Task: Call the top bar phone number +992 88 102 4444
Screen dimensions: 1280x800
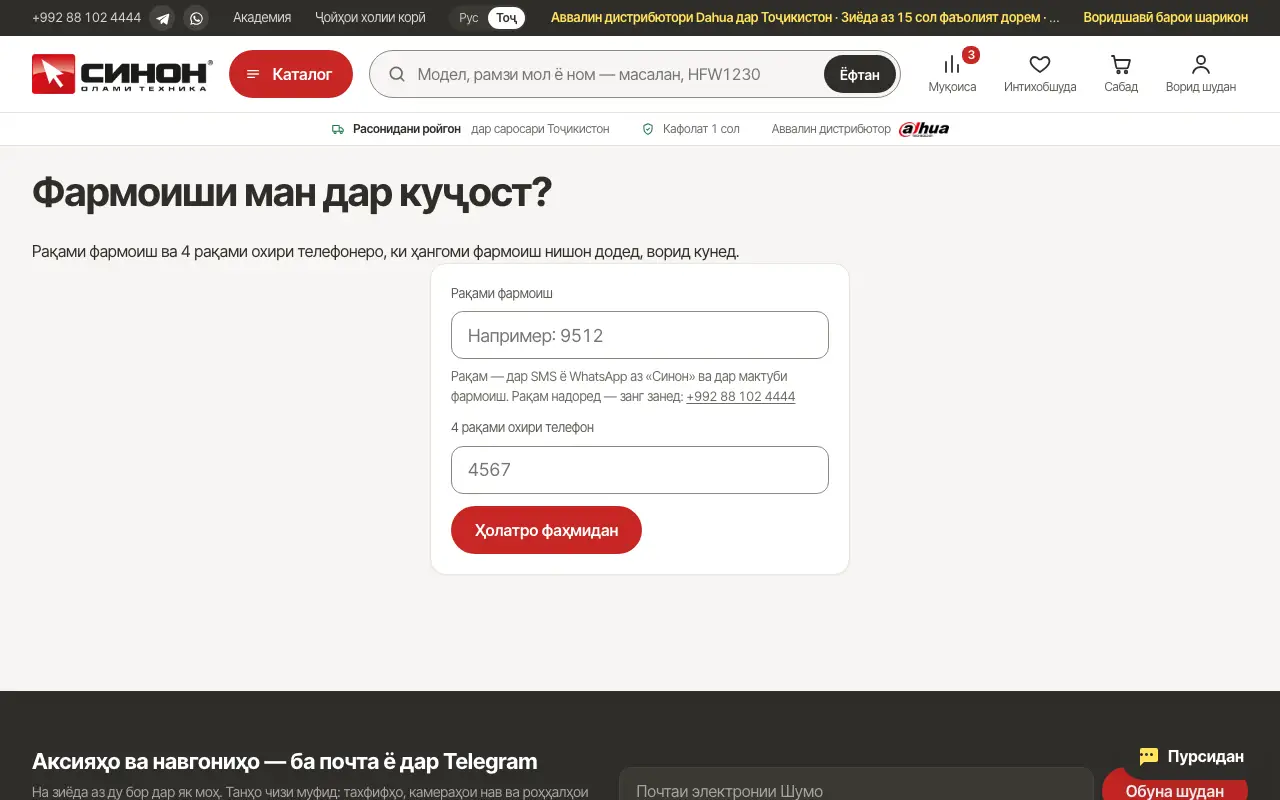Action: coord(86,18)
